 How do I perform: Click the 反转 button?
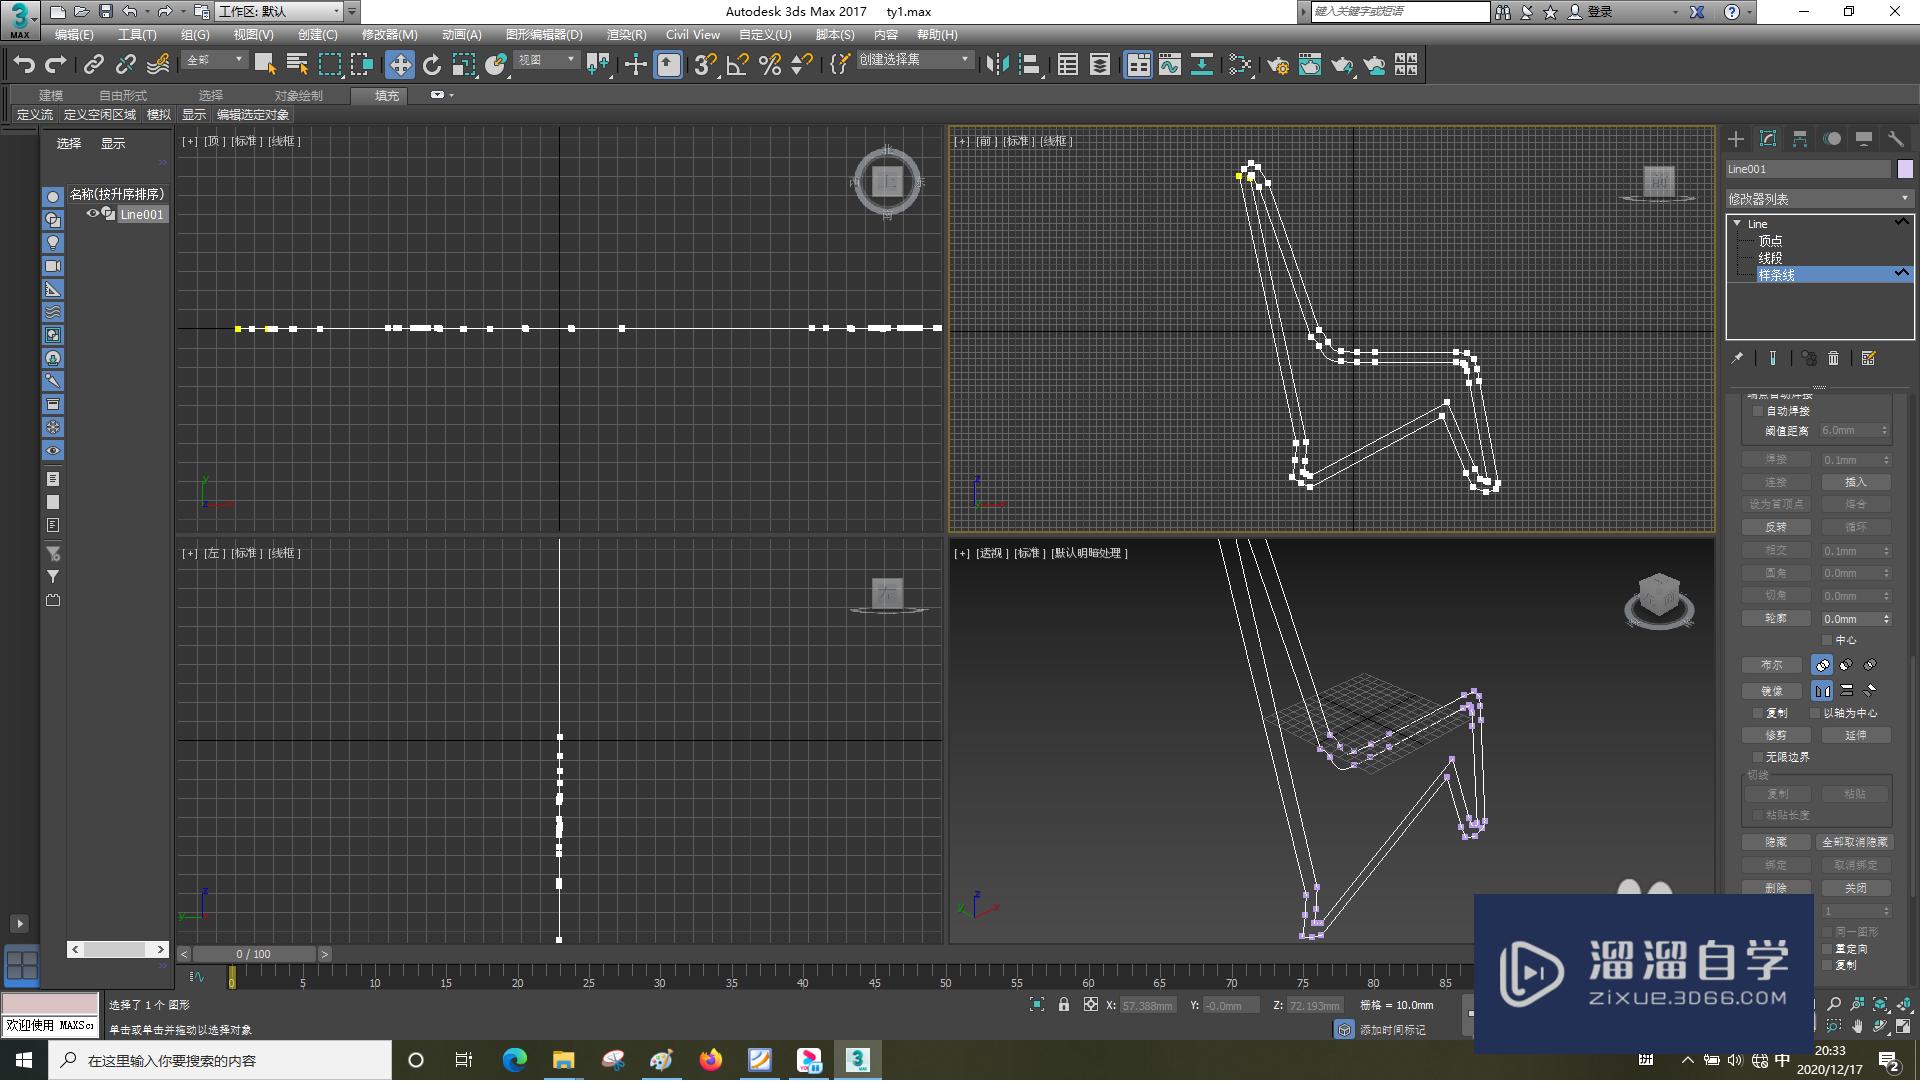[1775, 527]
